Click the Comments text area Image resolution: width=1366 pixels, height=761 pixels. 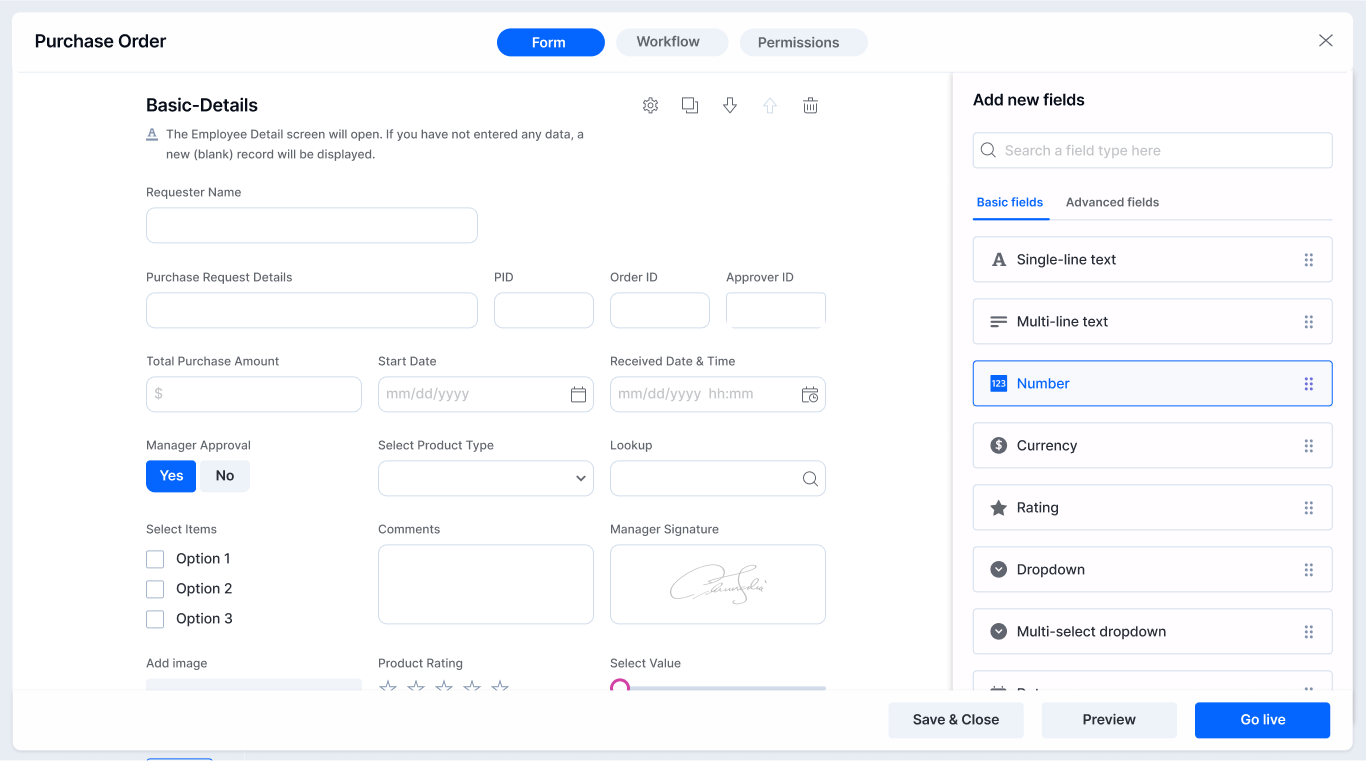[x=486, y=584]
